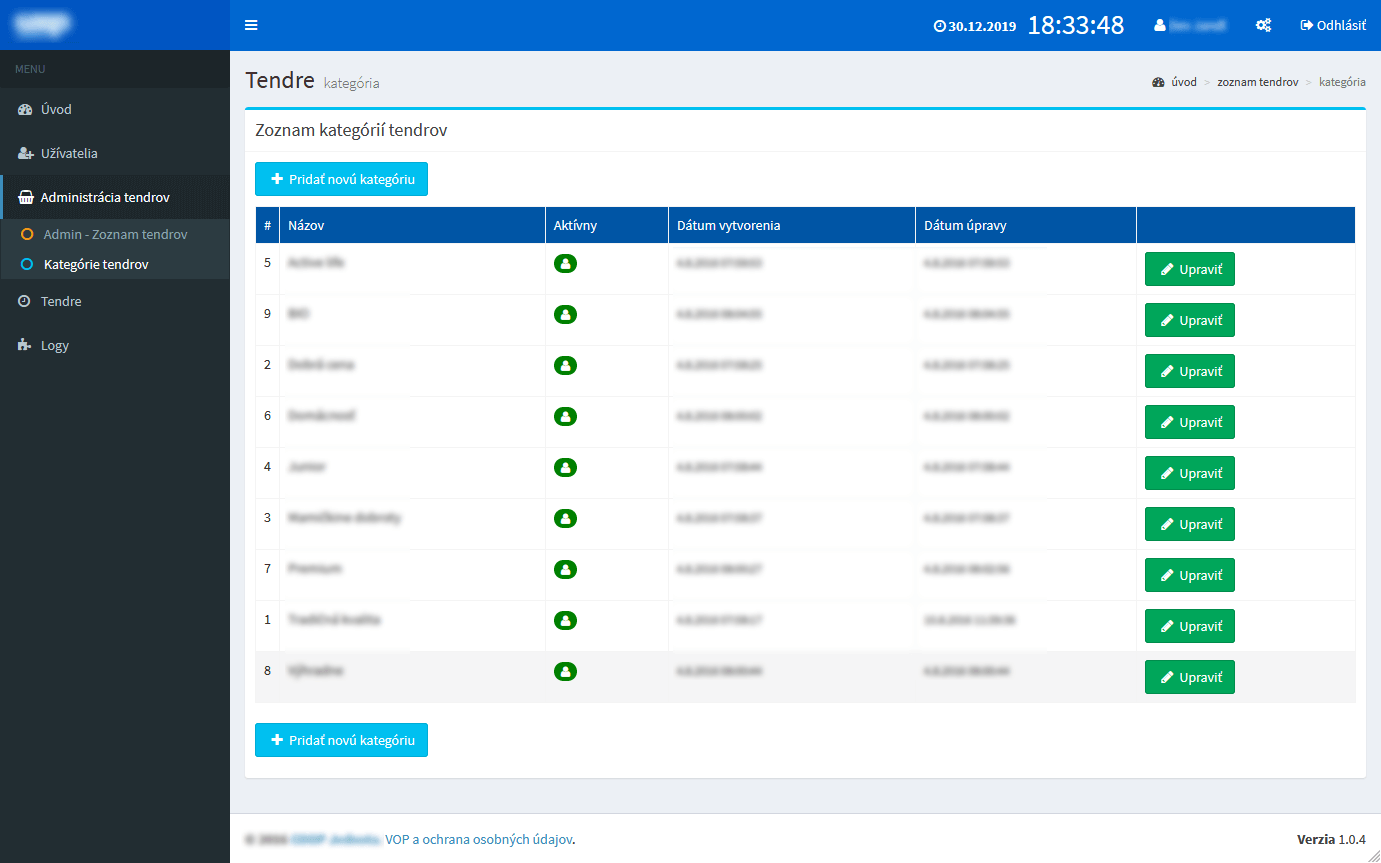Click Upraviť for category number 4
The height and width of the screenshot is (863, 1381).
tap(1190, 473)
